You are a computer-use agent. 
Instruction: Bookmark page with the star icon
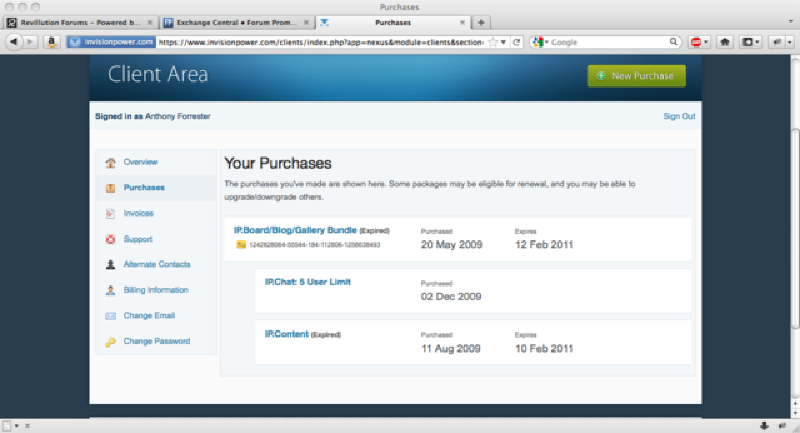point(493,42)
